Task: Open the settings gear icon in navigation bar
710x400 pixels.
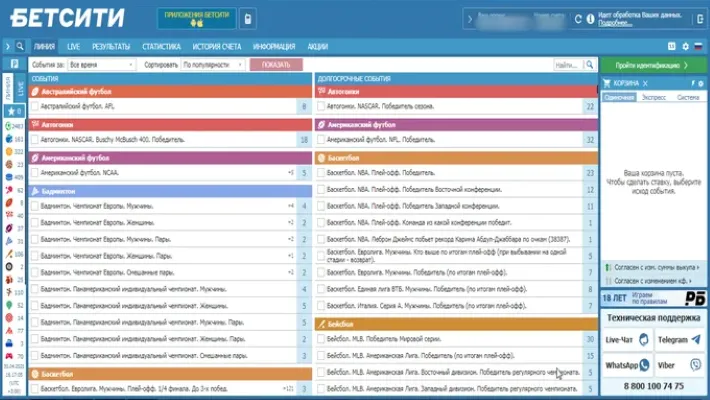Action: click(686, 46)
